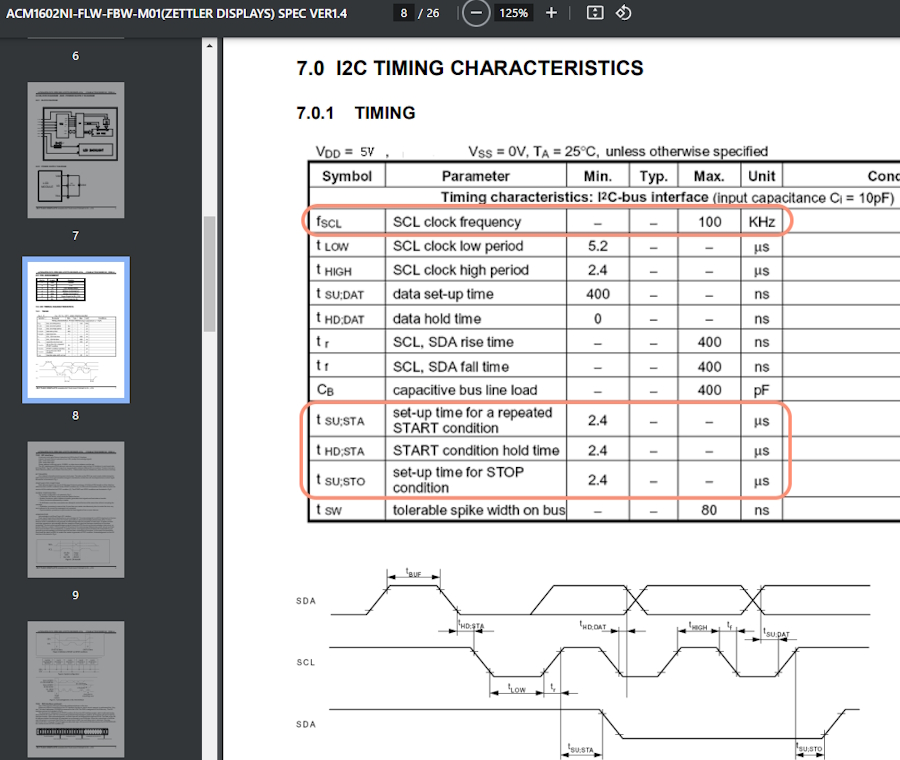Rotate the document counterclockwise
Screen dimensions: 900x760
tap(623, 13)
